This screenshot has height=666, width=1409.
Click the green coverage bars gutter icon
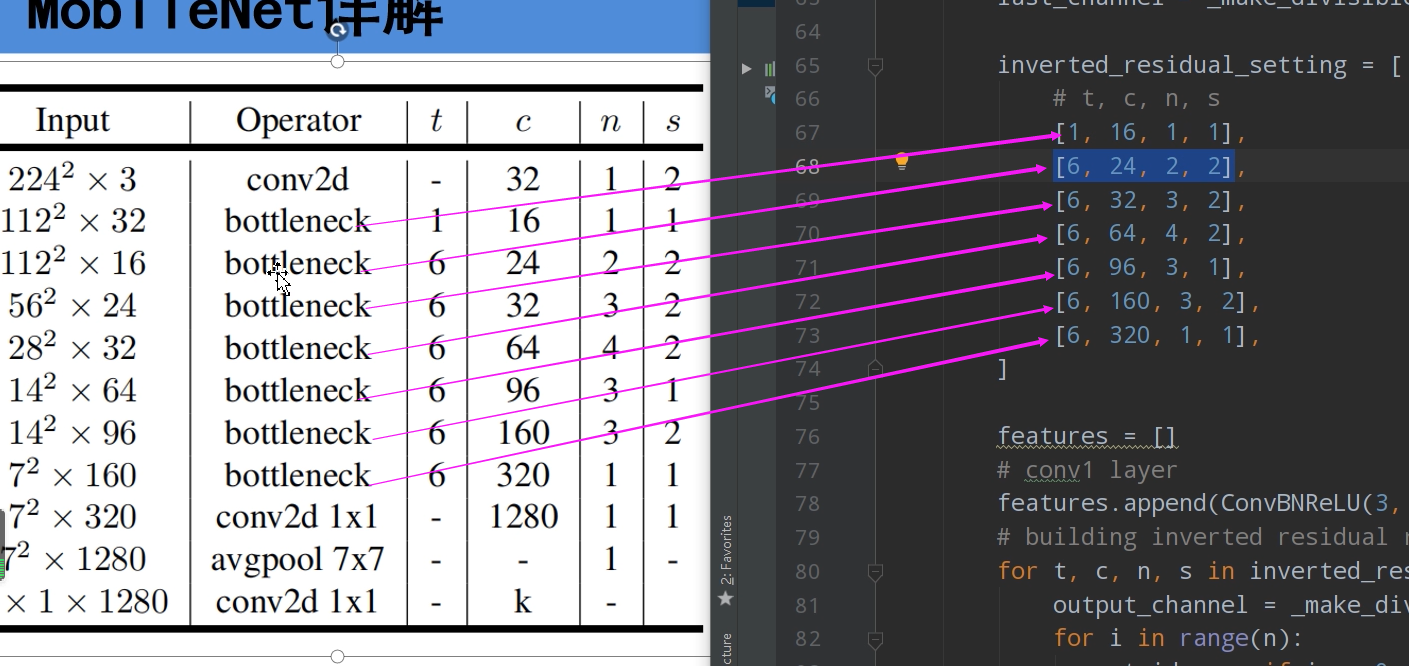pos(768,68)
